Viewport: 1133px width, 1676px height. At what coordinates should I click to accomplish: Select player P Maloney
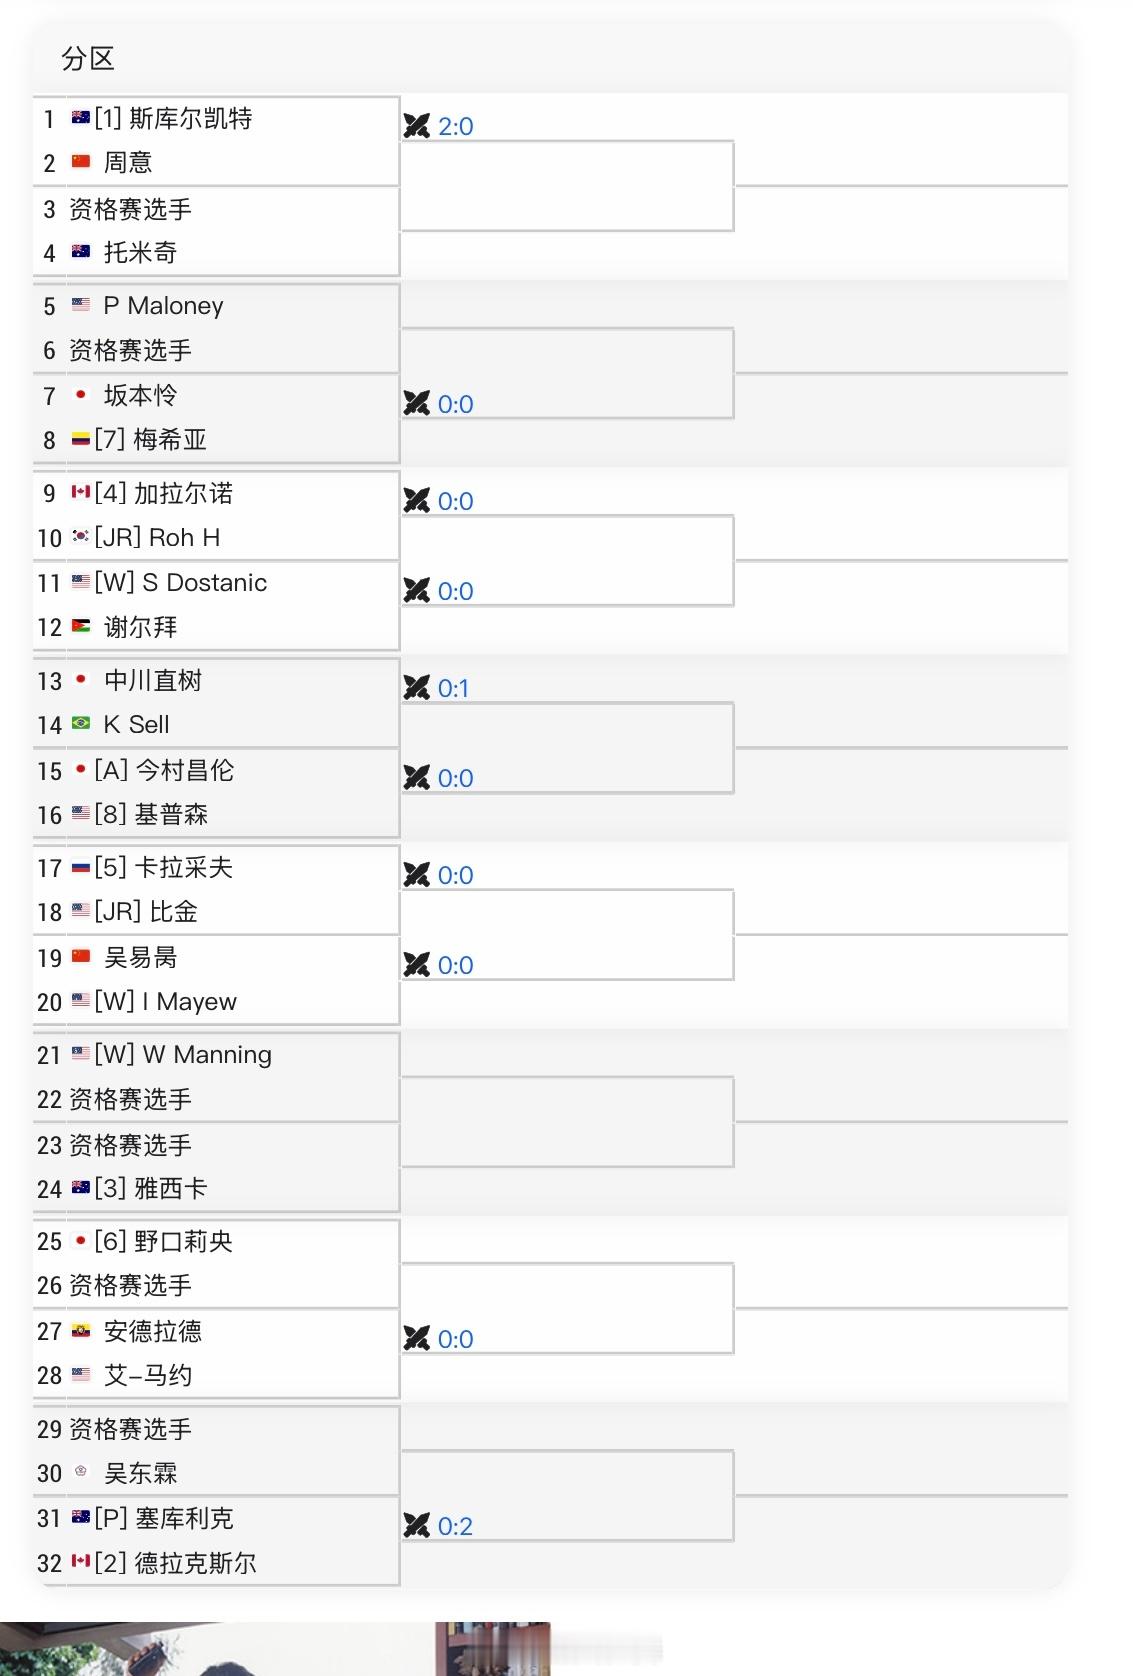[163, 306]
